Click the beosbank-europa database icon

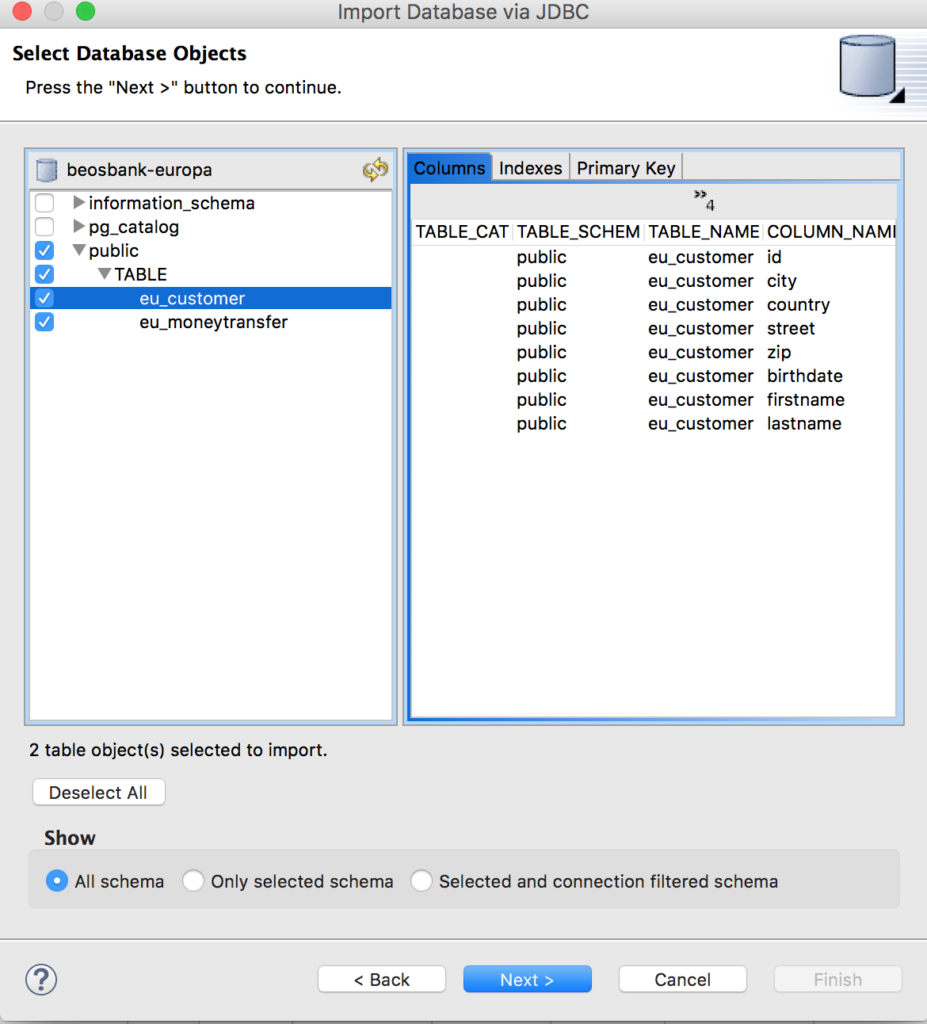click(46, 170)
